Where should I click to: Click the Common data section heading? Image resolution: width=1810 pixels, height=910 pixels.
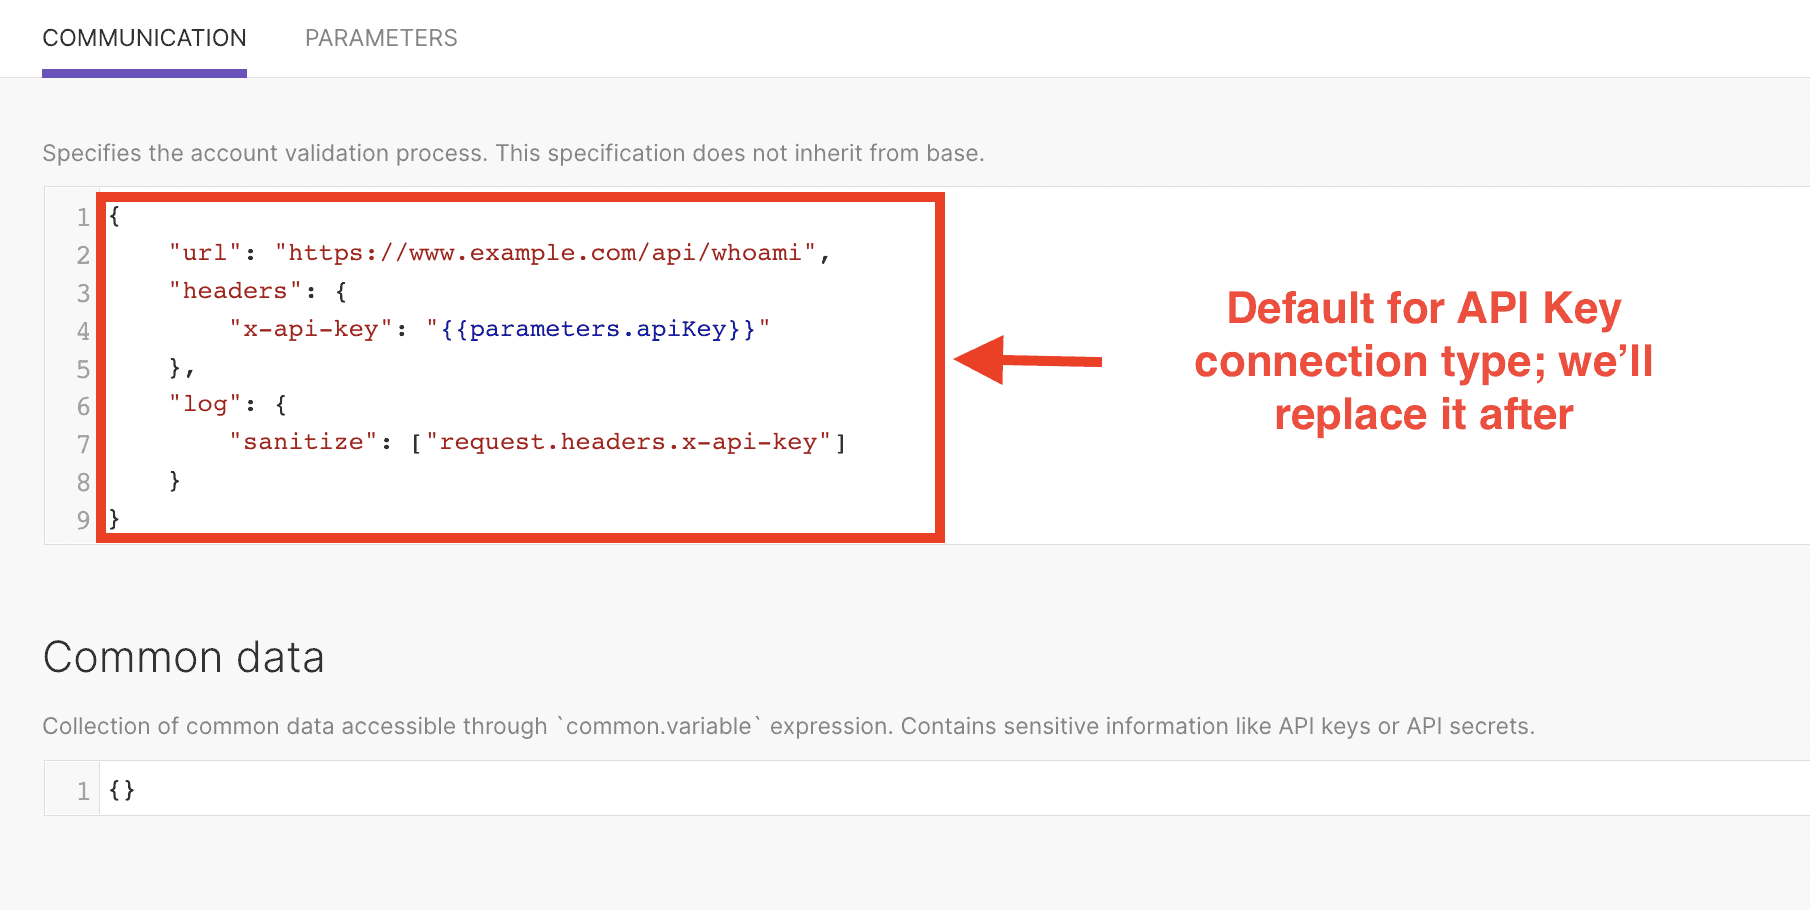(x=183, y=657)
